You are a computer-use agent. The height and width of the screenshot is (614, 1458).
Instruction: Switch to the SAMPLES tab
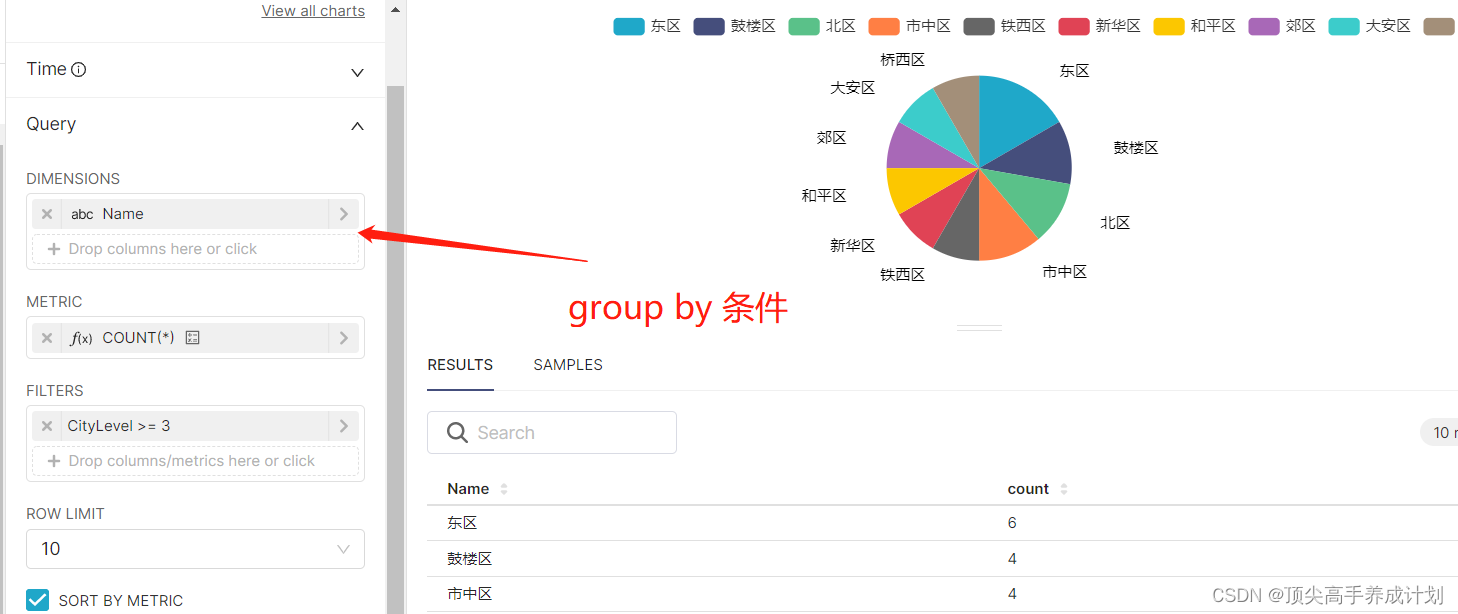(x=567, y=365)
